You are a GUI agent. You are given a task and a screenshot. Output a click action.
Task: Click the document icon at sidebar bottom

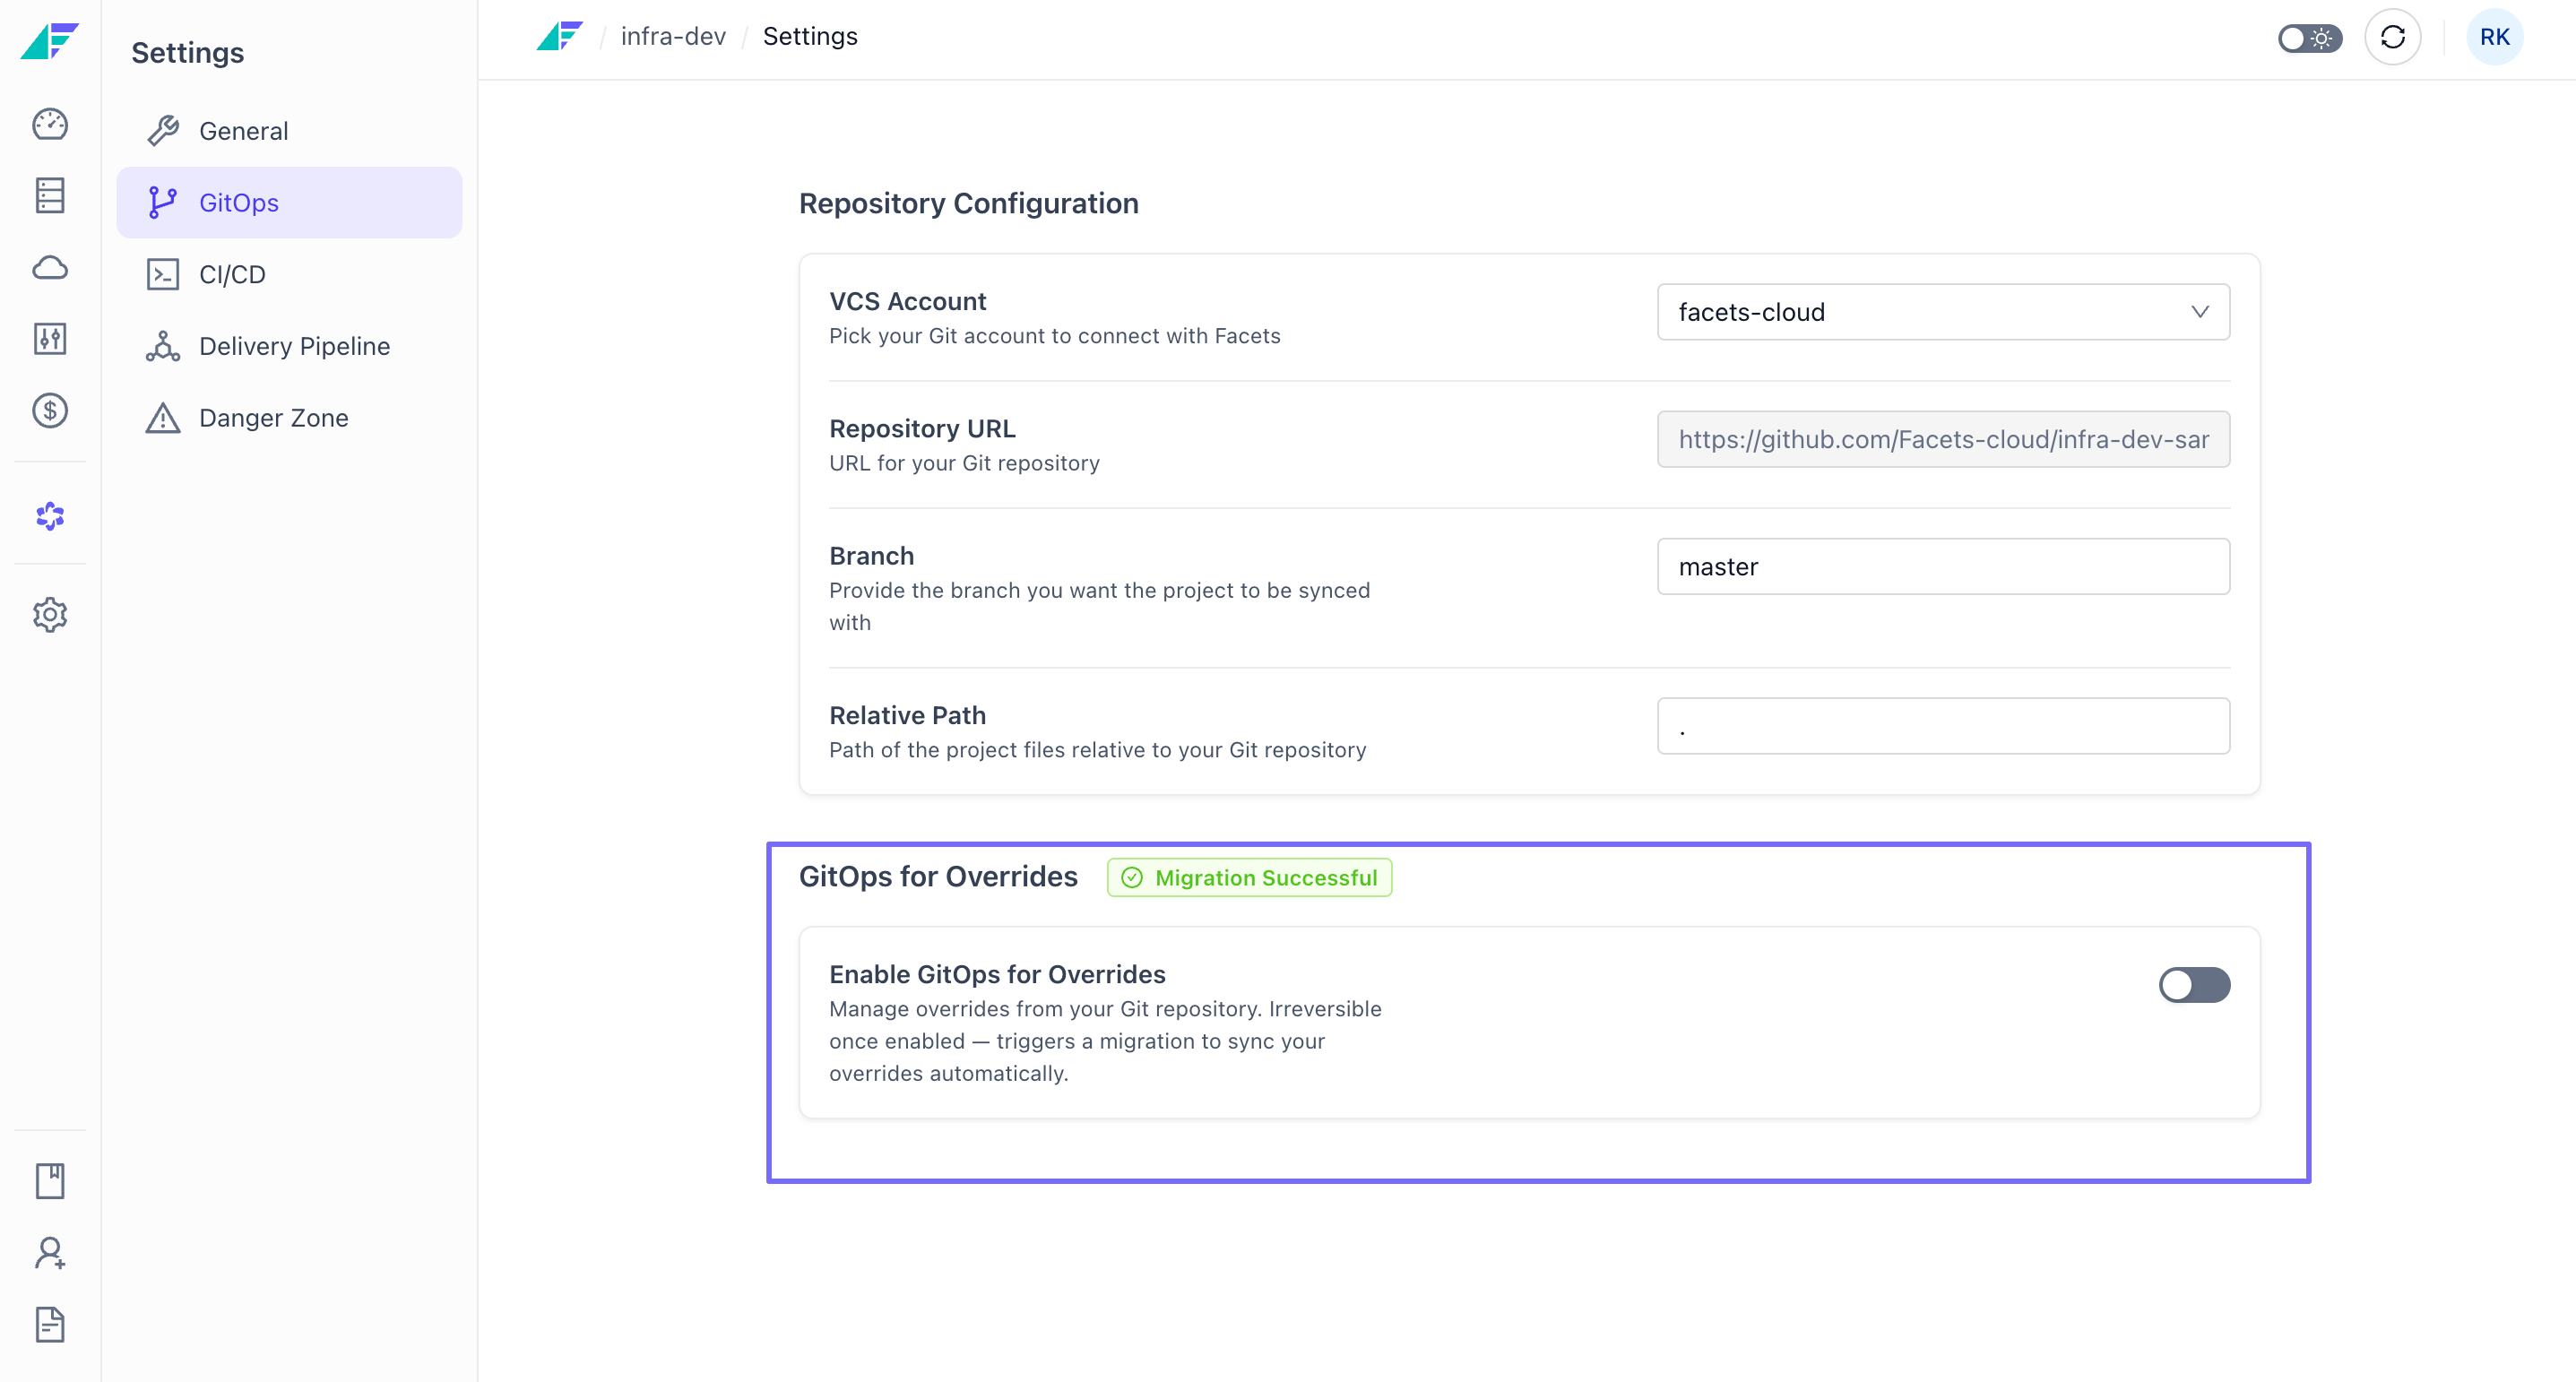(50, 1325)
